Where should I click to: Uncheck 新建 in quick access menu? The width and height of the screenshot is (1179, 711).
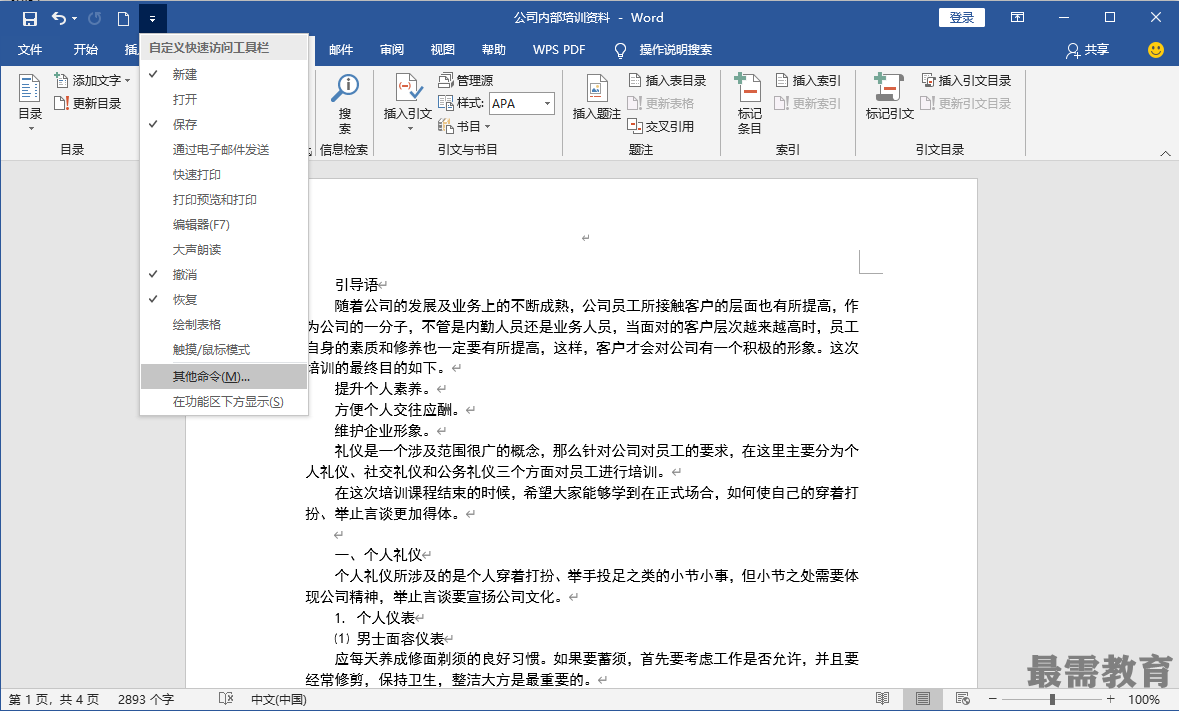pyautogui.click(x=224, y=74)
